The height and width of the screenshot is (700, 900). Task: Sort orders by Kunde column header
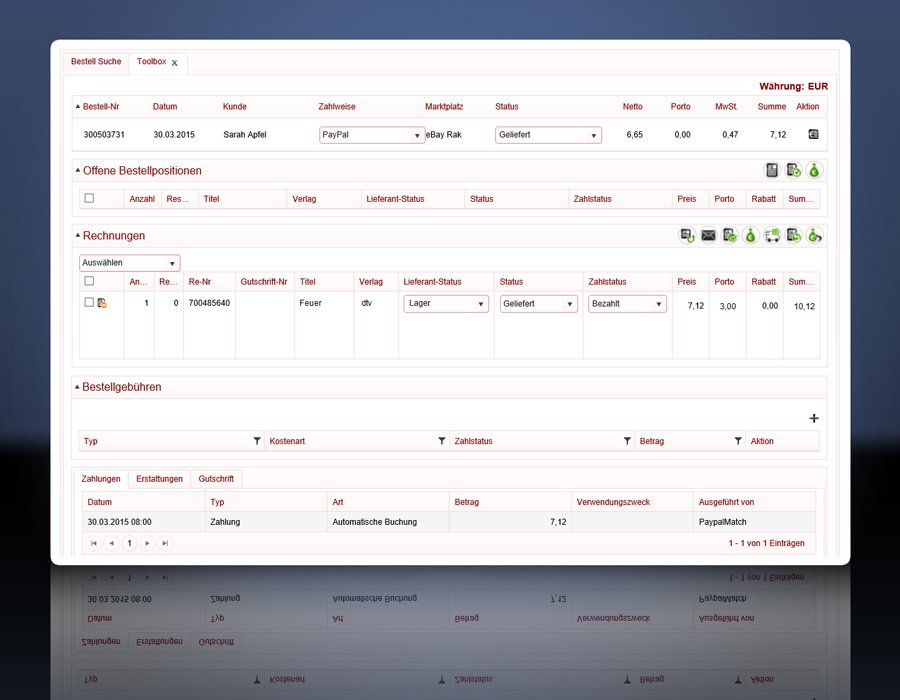tap(235, 107)
